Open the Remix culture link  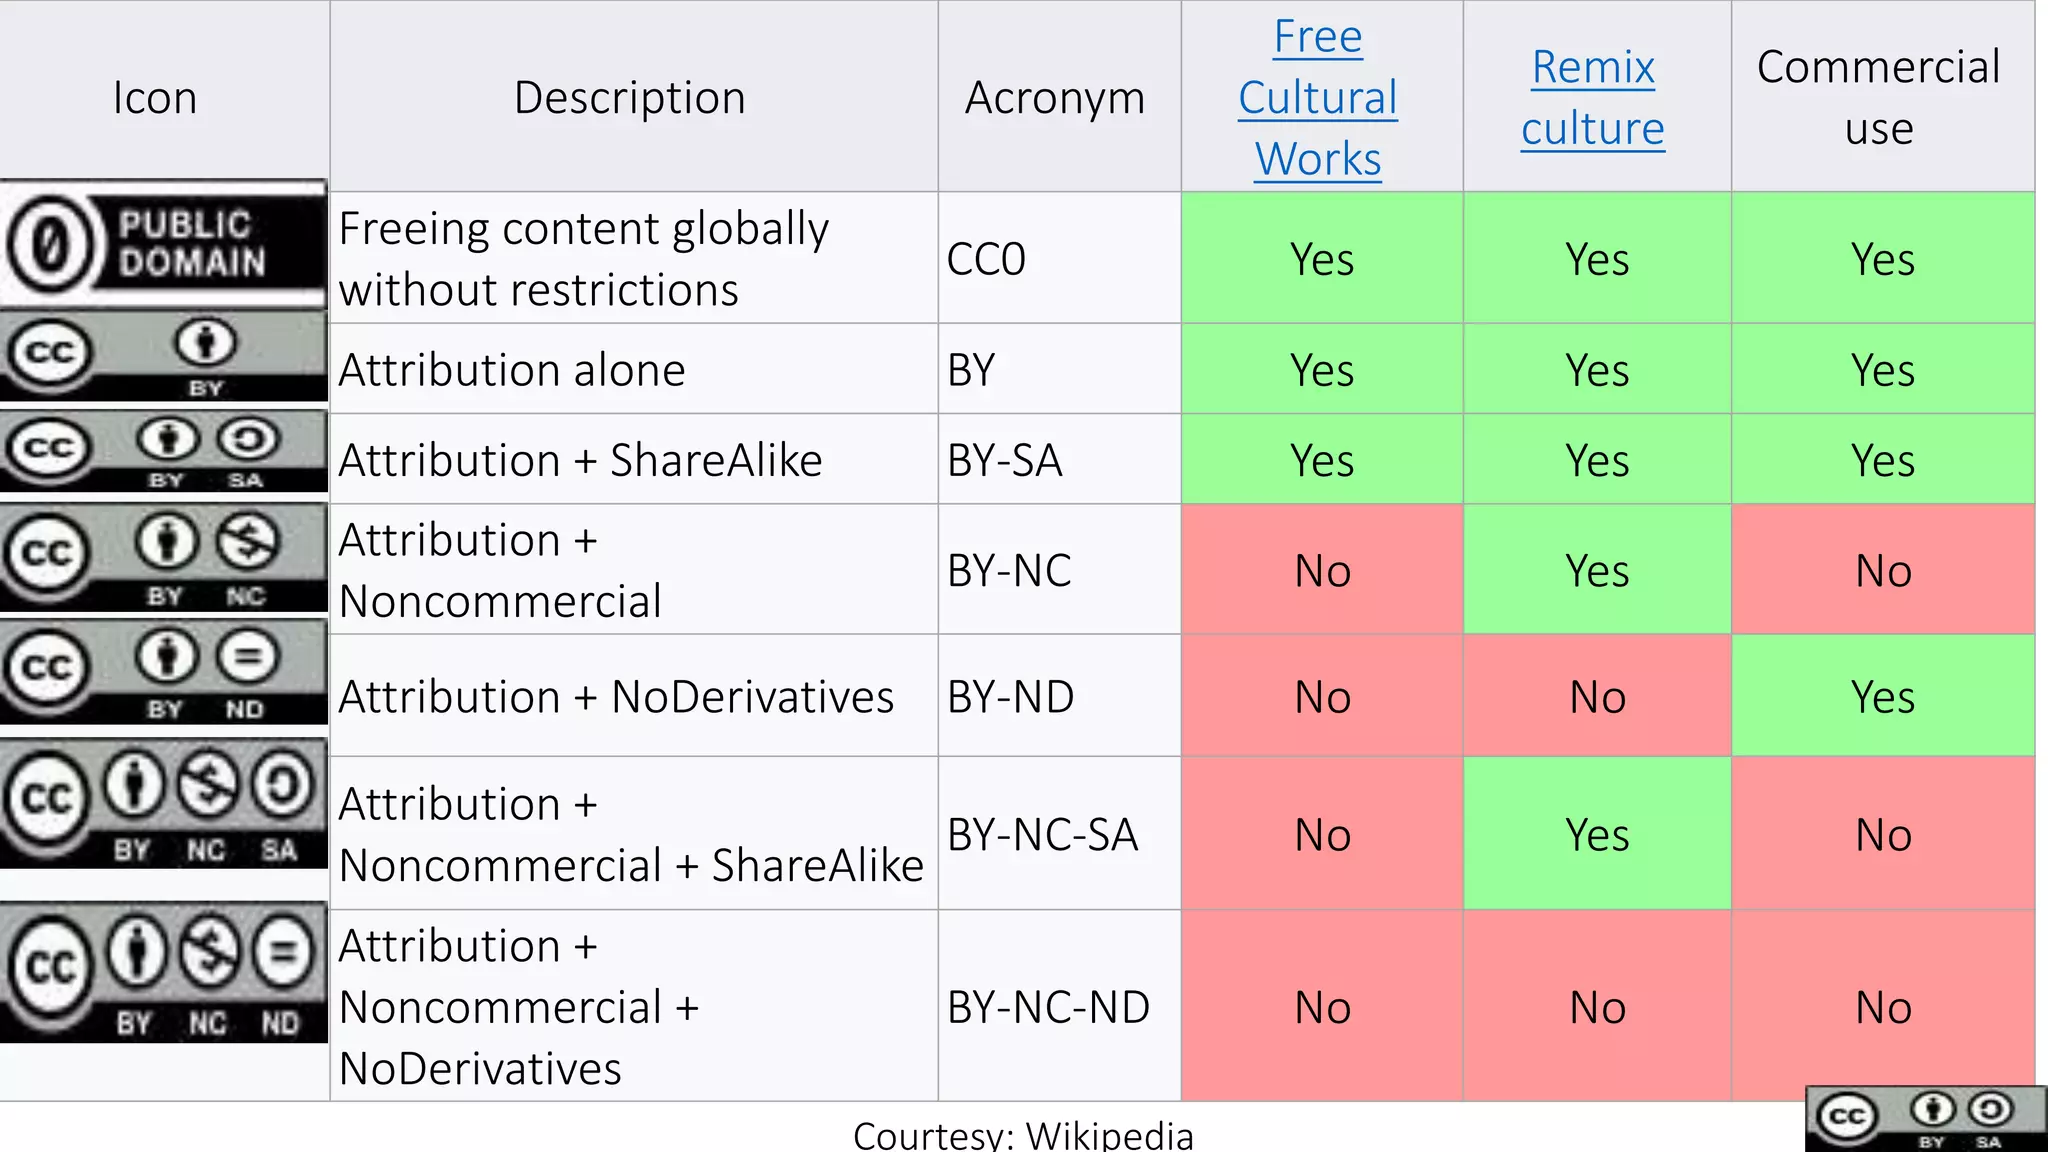coord(1593,98)
